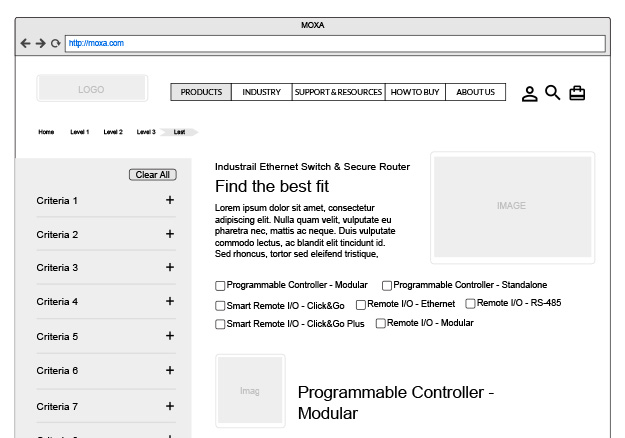The height and width of the screenshot is (438, 625).
Task: Click the product Imag thumbnail
Action: (x=250, y=391)
